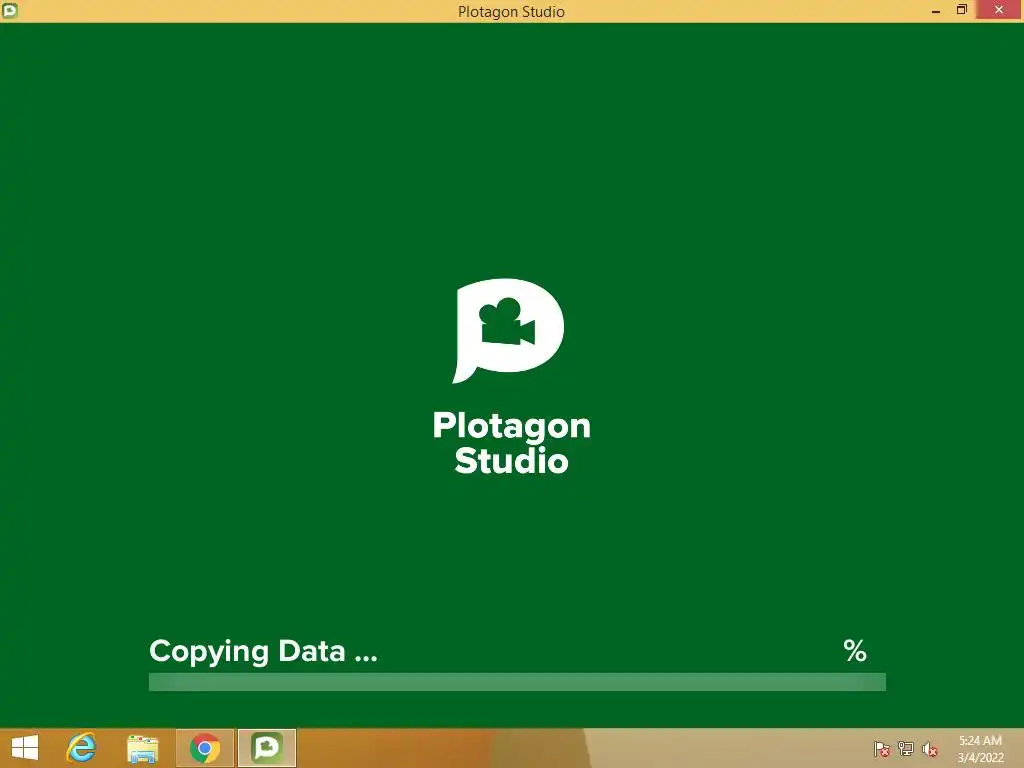
Task: Click the large "Plotagon Studio" splash wordmark
Action: 511,443
